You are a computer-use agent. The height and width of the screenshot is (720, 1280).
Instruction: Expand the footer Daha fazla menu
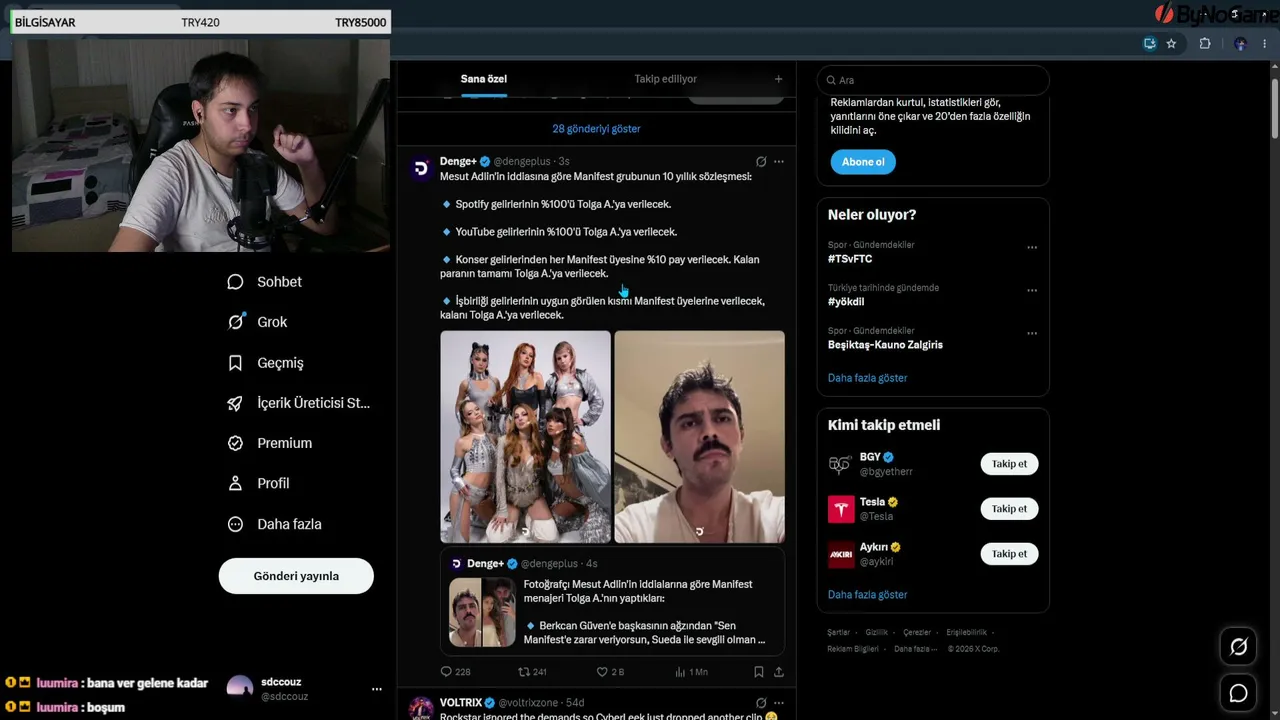pyautogui.click(x=916, y=649)
